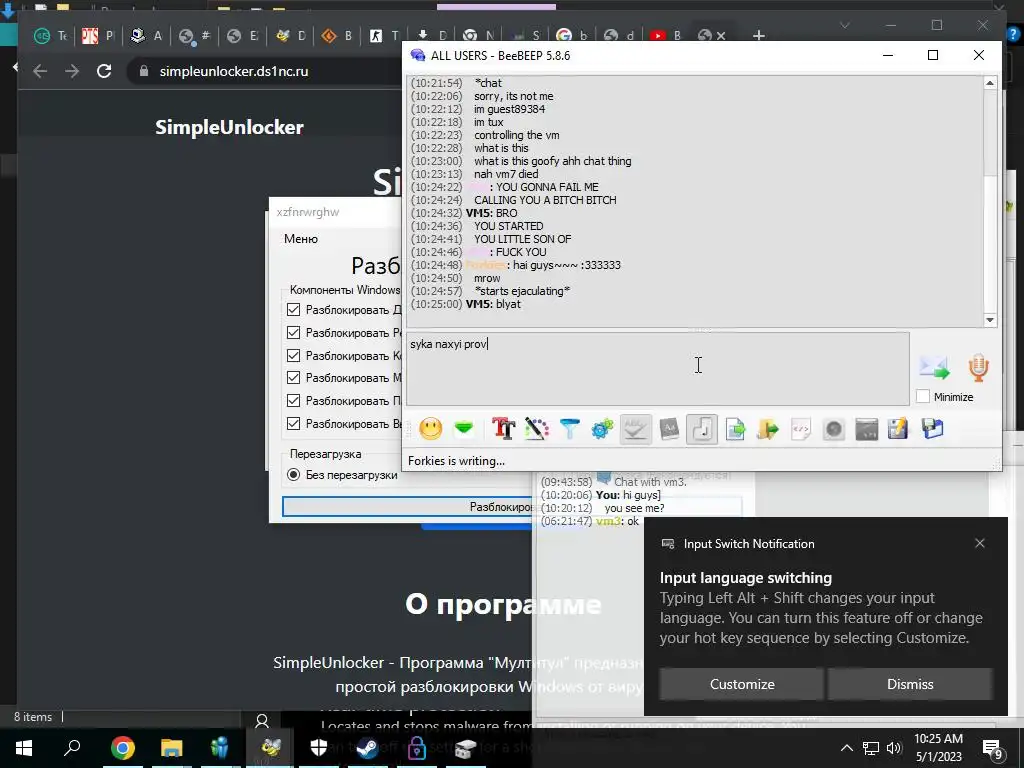Toggle the word completer dictionary icon
The height and width of the screenshot is (768, 1024).
[669, 429]
